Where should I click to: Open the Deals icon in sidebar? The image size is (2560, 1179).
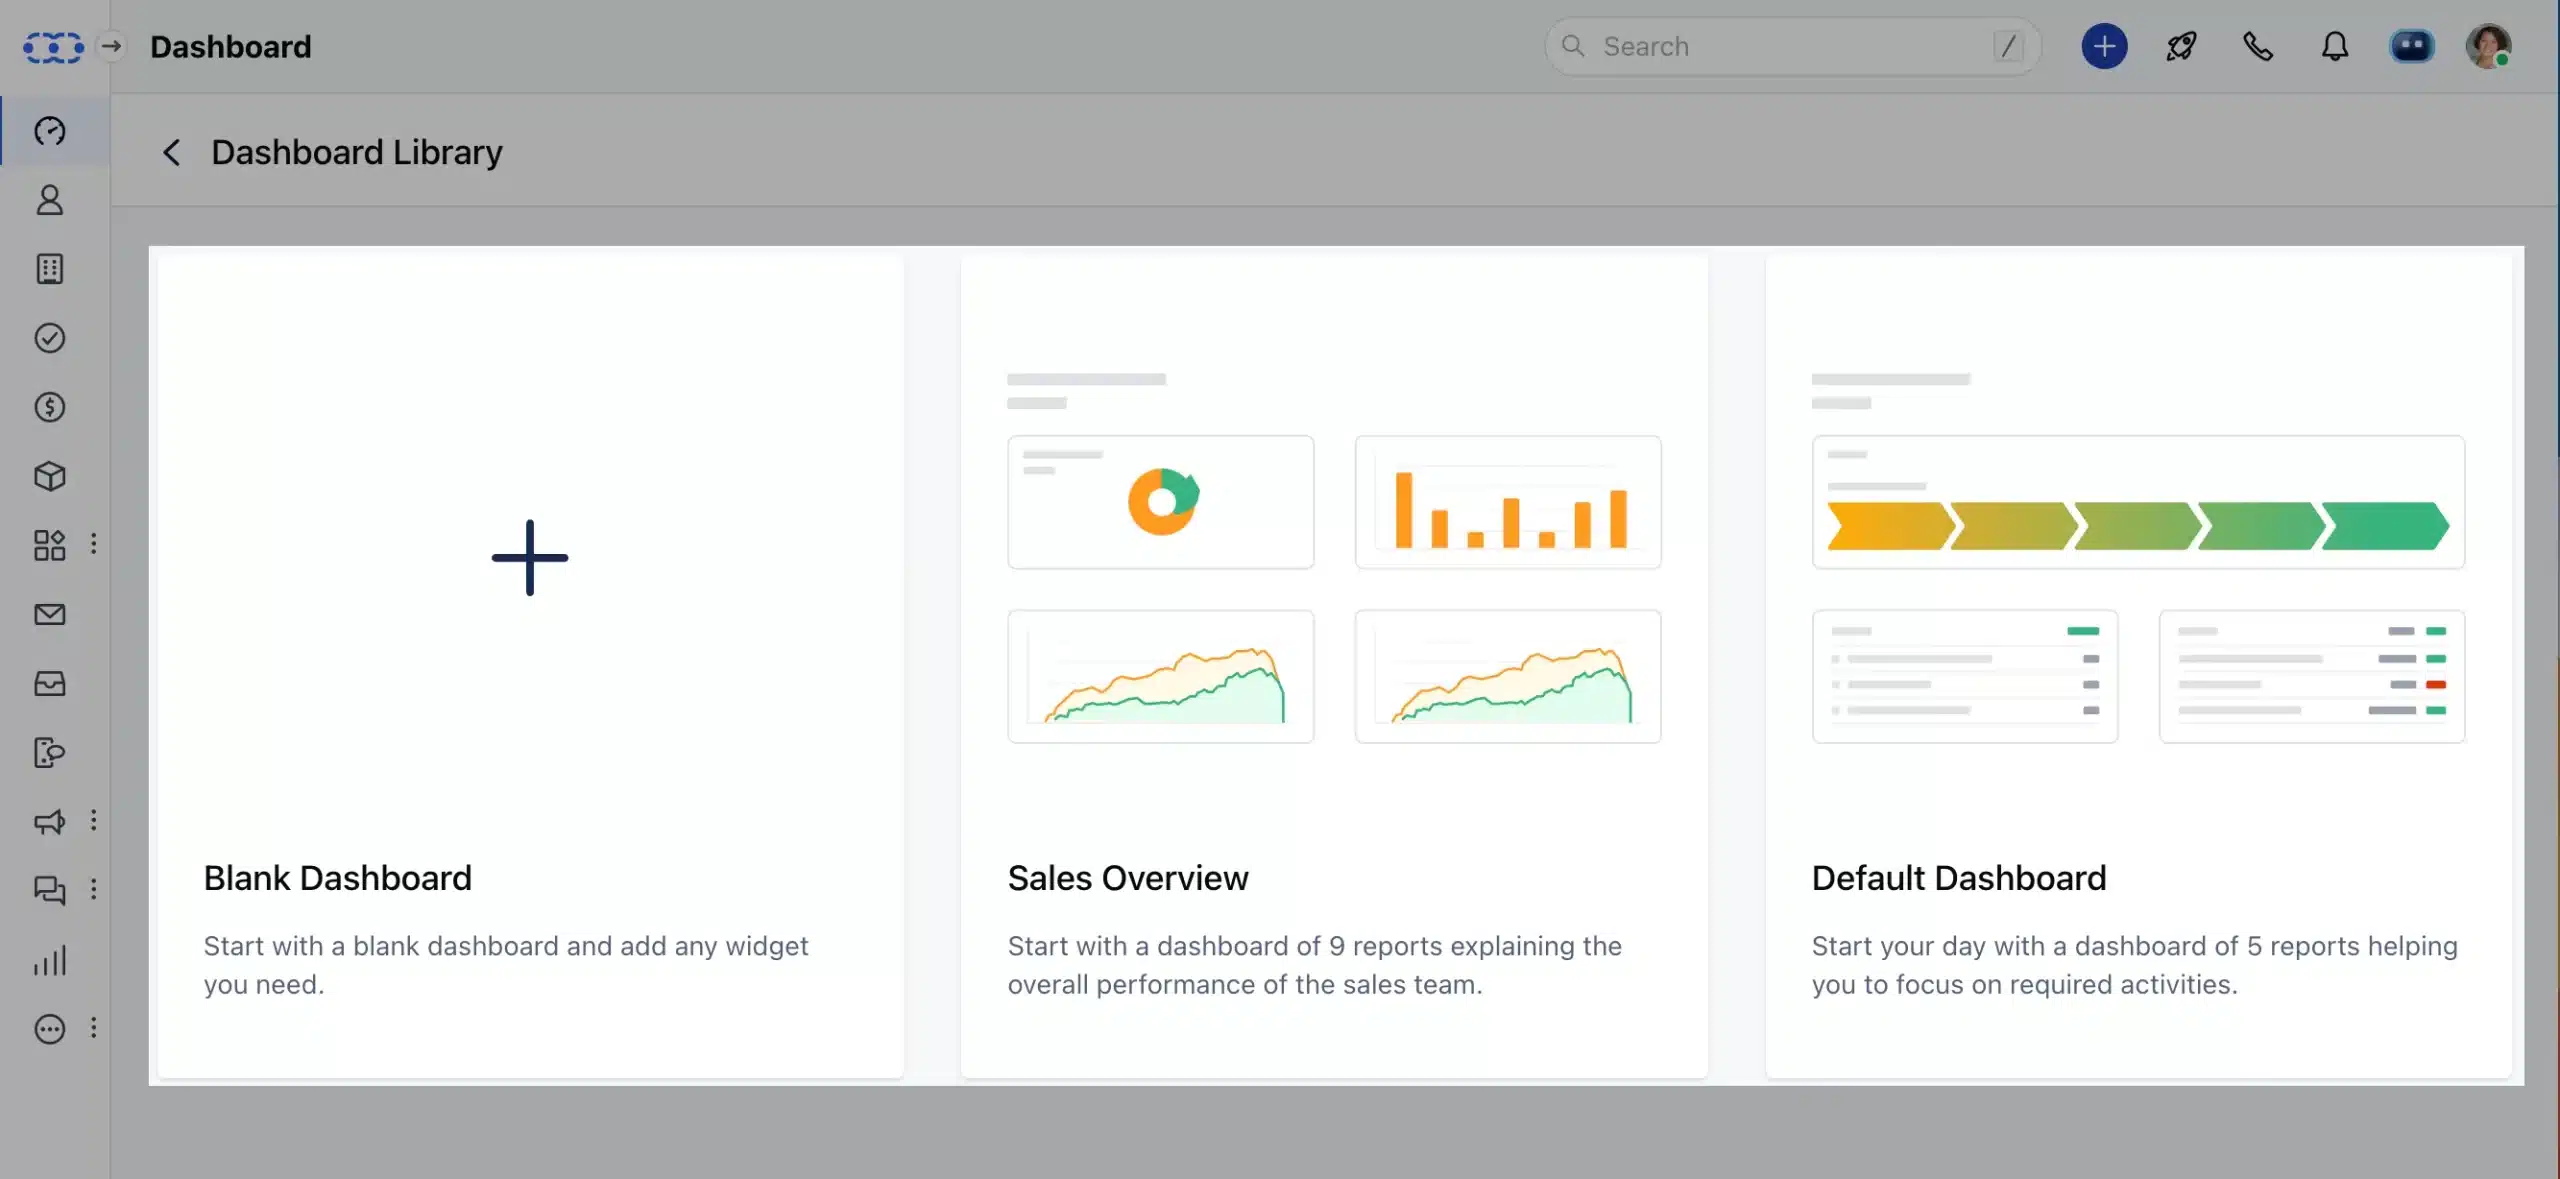click(x=47, y=407)
